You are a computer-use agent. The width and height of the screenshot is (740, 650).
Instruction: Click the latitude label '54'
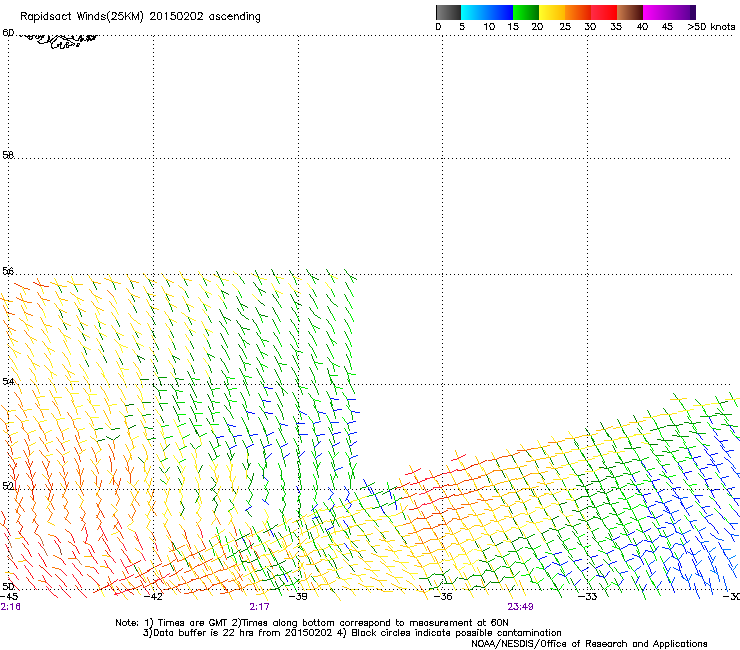tap(8, 381)
